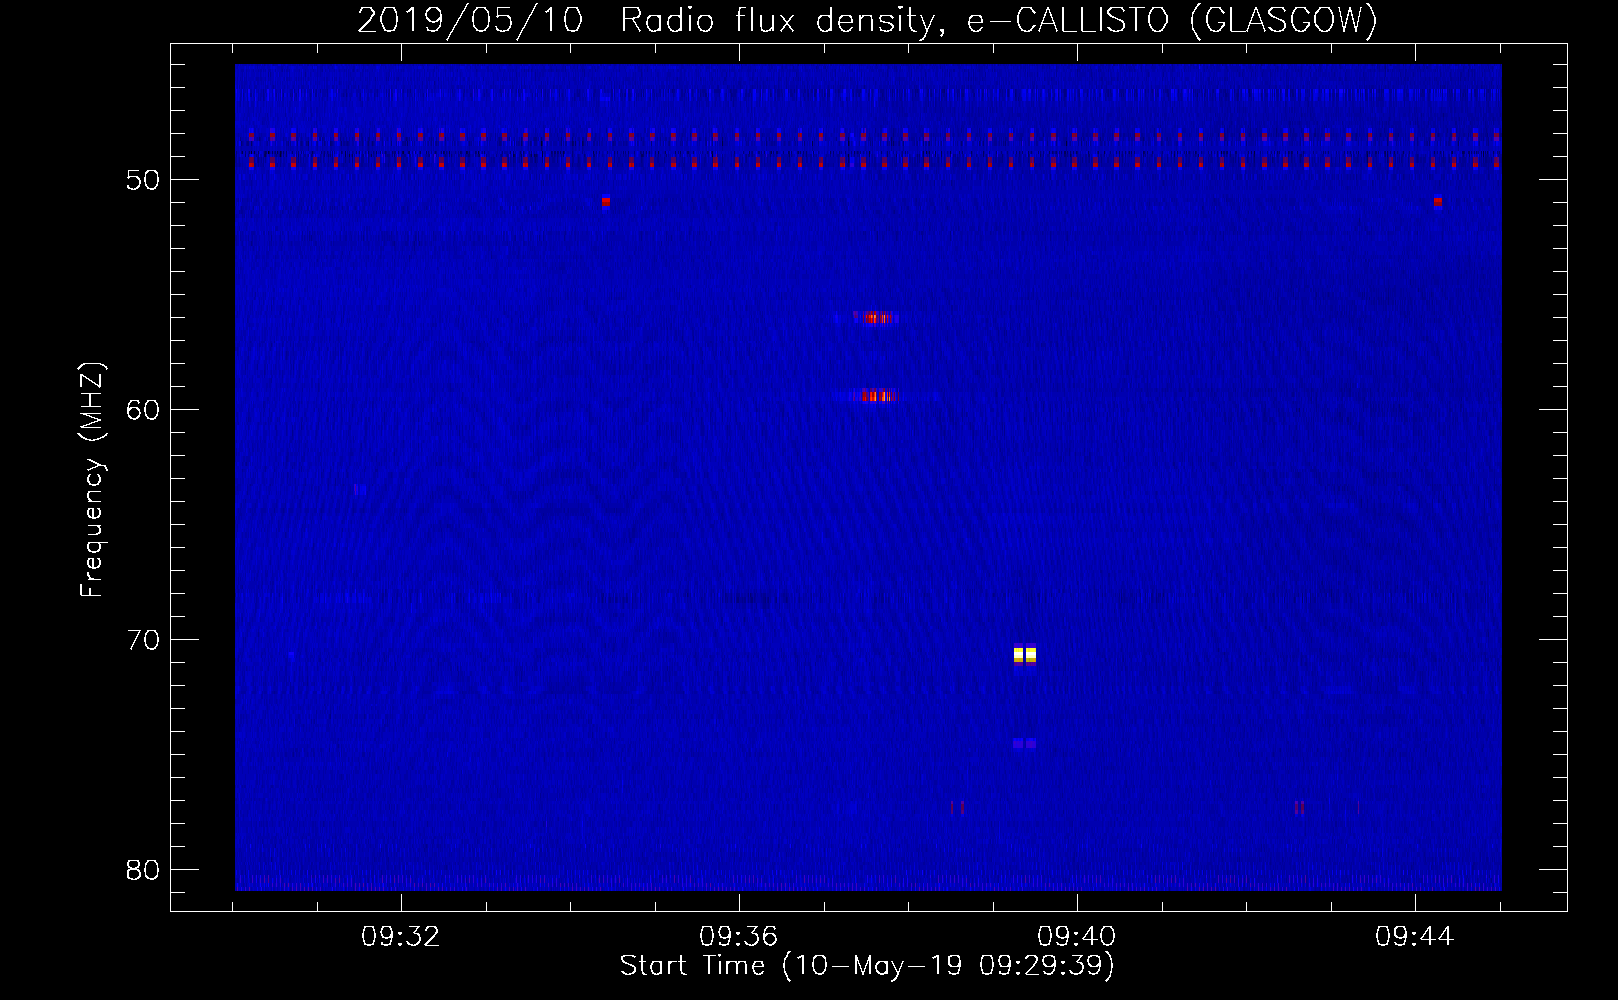Click the red burst just below 60 MHz
The image size is (1618, 1000).
click(x=878, y=396)
